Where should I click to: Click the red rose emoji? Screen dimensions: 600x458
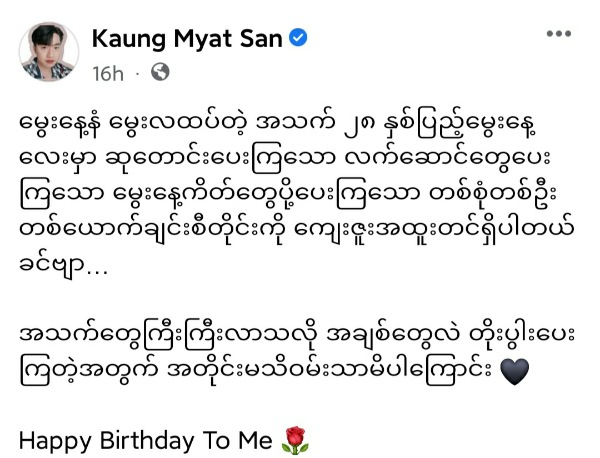[x=295, y=441]
